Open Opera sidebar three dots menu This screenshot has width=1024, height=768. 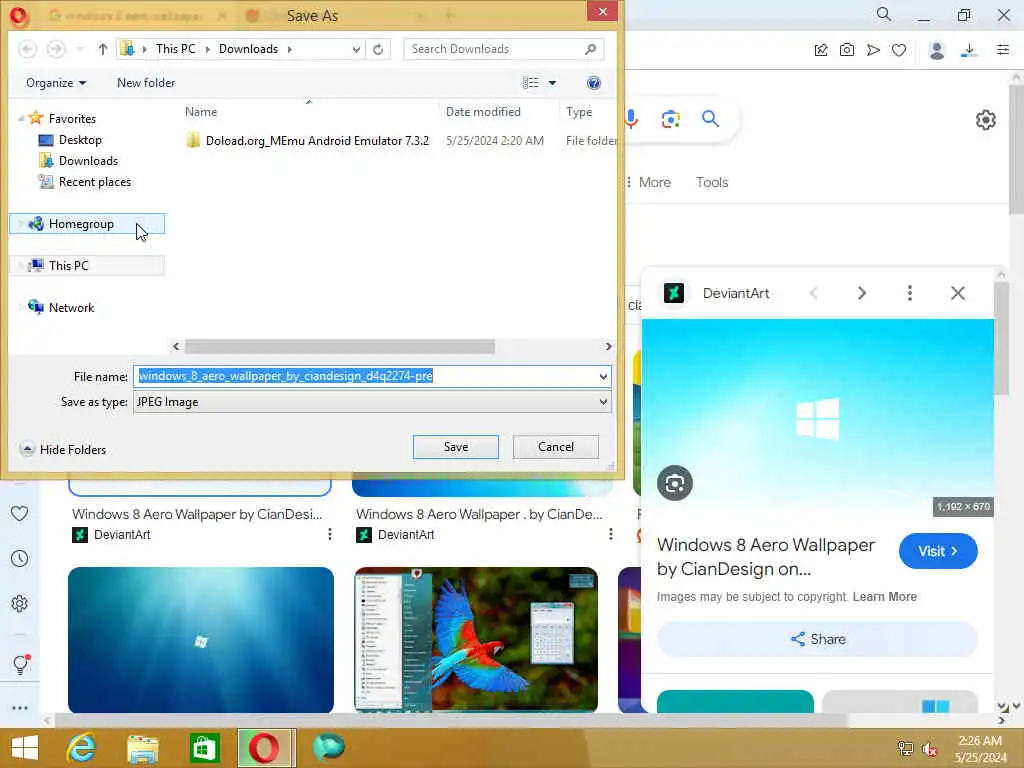click(20, 708)
